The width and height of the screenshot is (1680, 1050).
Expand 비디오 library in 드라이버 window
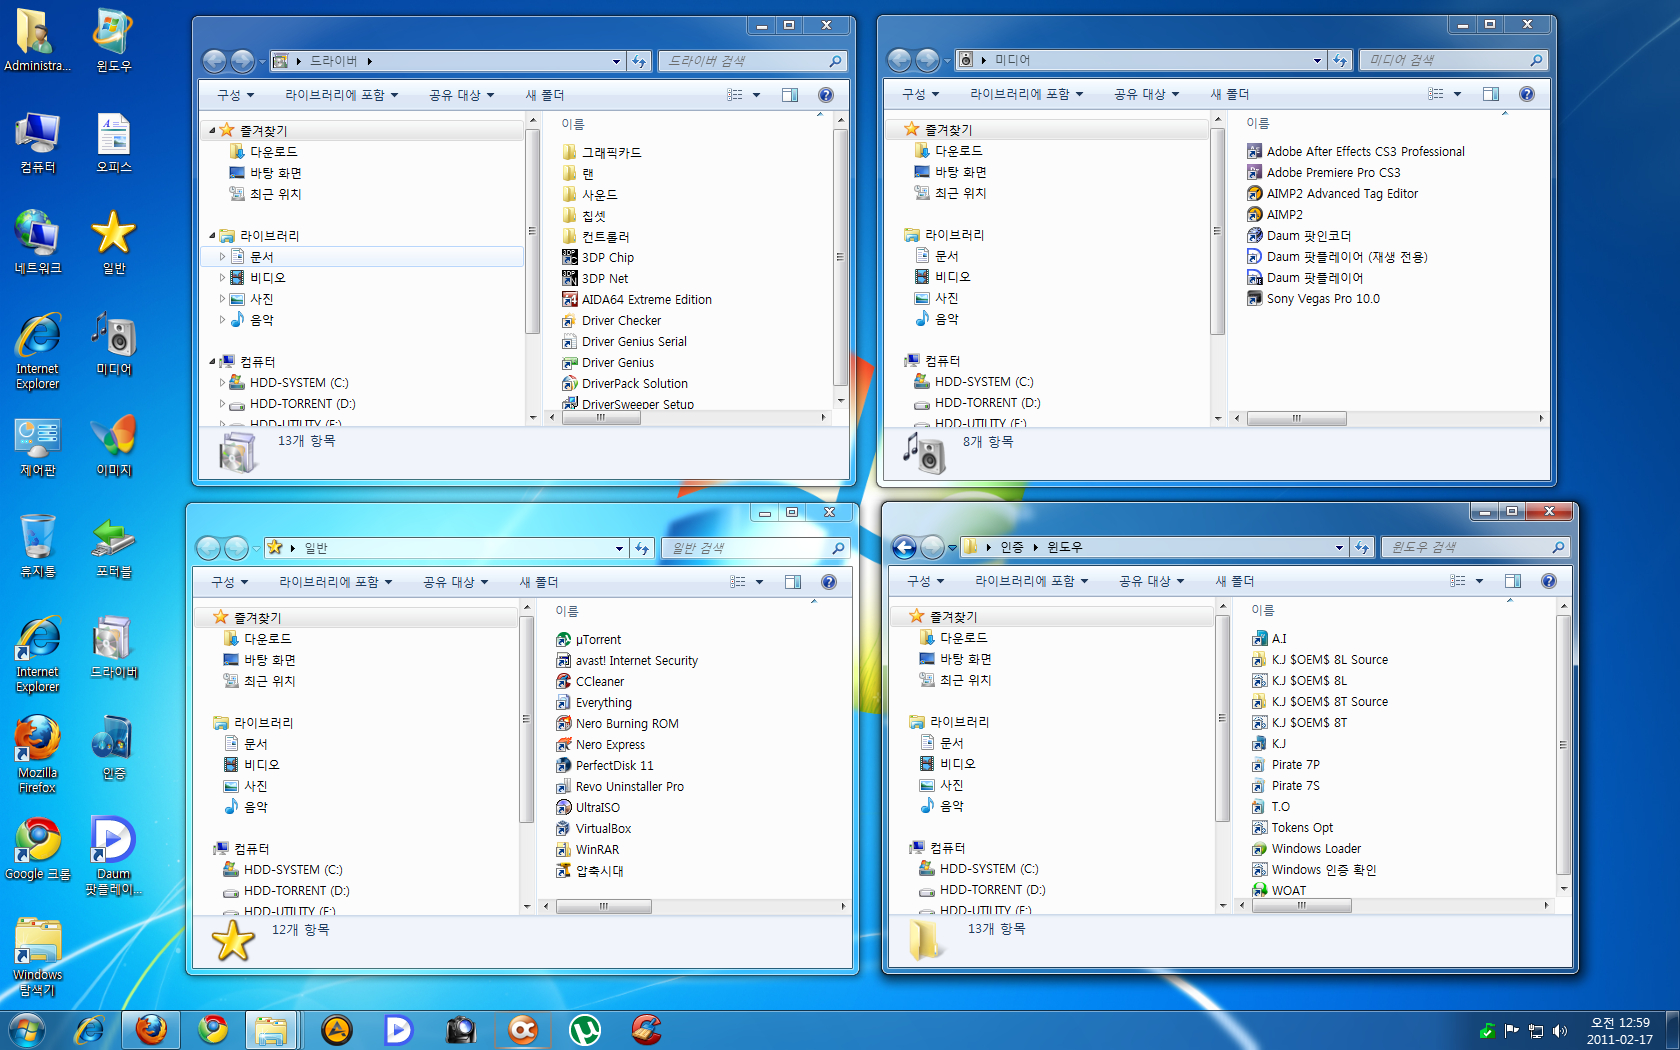[223, 278]
